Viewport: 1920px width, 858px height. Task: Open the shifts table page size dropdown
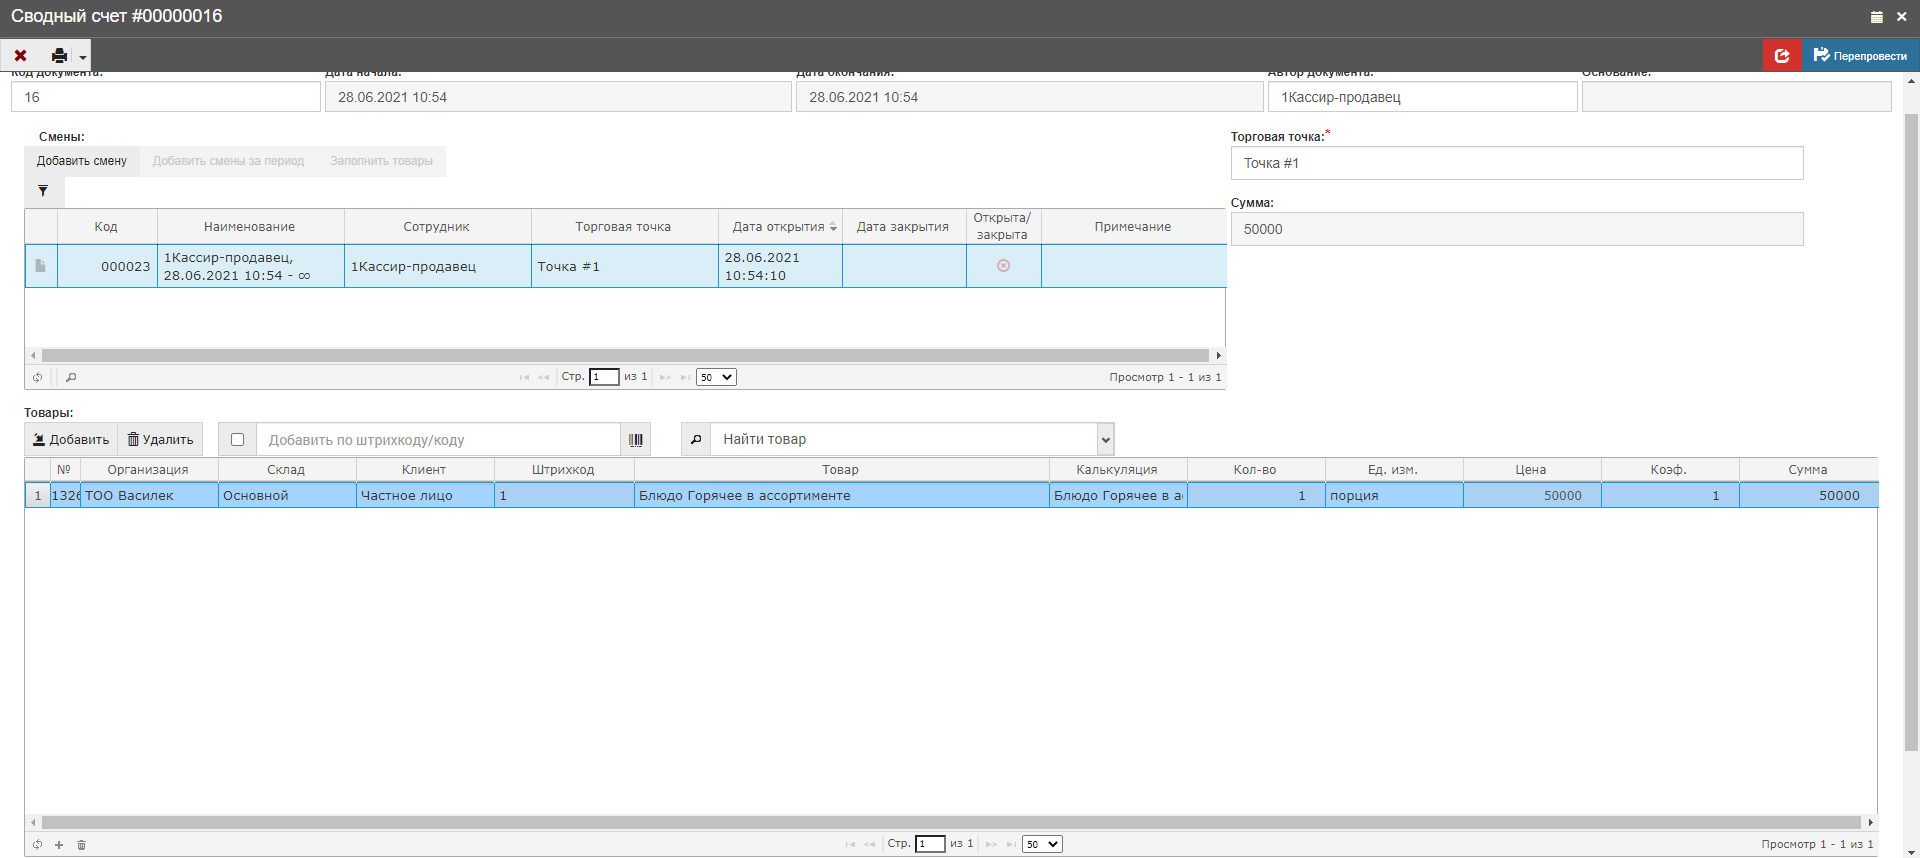(716, 377)
